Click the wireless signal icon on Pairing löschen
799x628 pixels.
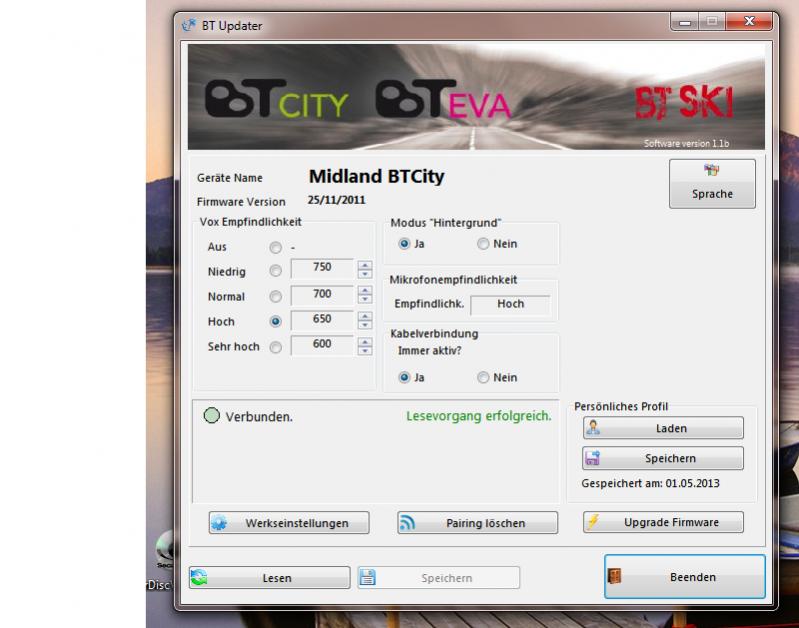pyautogui.click(x=407, y=522)
